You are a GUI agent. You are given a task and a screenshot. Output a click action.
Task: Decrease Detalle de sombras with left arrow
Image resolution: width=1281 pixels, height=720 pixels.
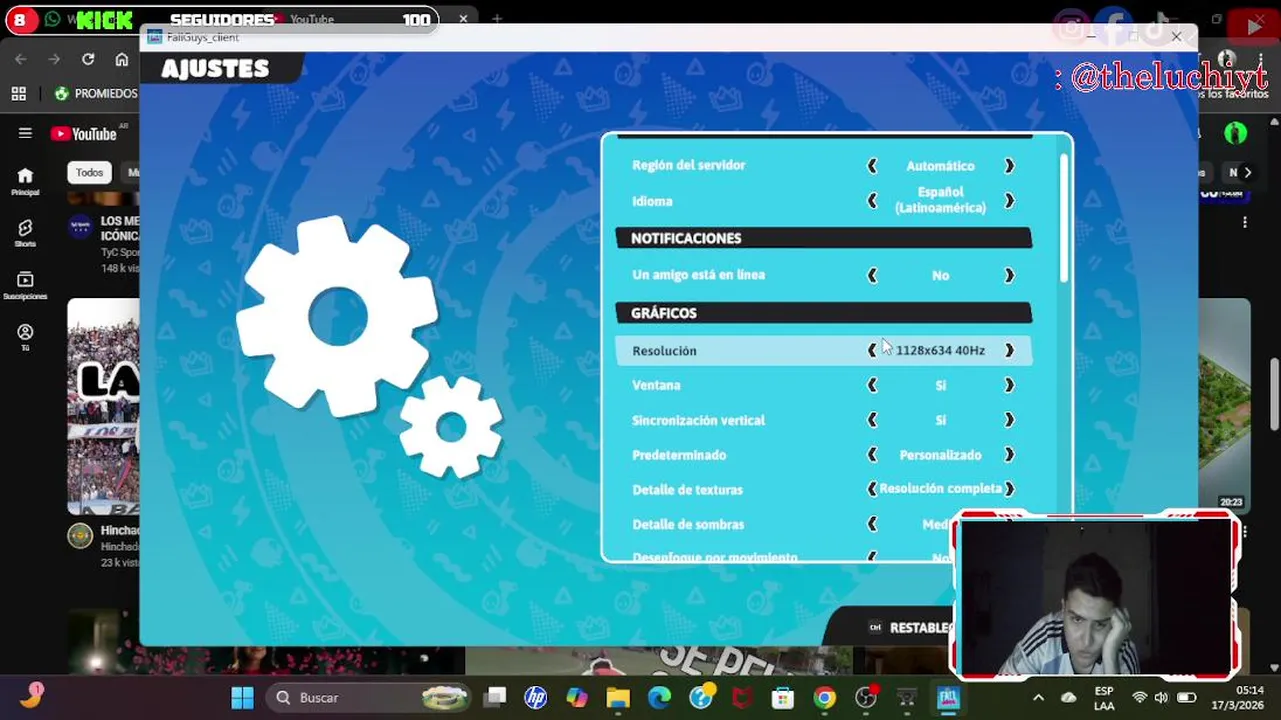[x=872, y=524]
